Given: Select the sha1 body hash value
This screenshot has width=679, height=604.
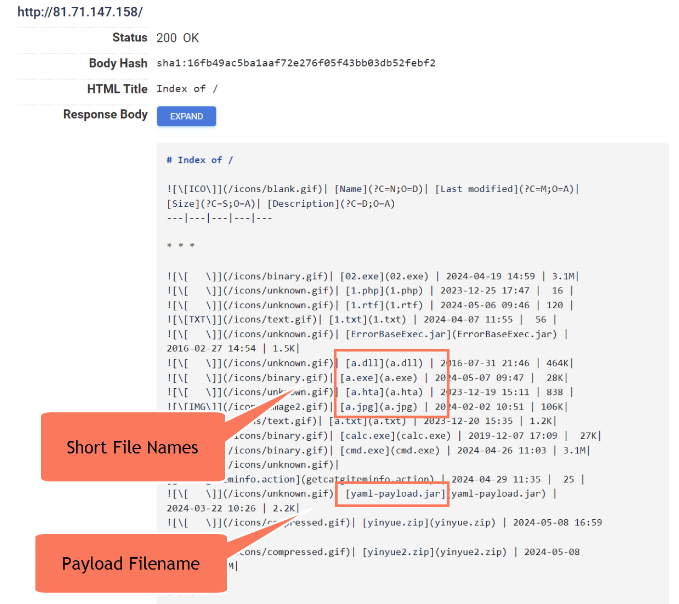Looking at the screenshot, I should (296, 63).
